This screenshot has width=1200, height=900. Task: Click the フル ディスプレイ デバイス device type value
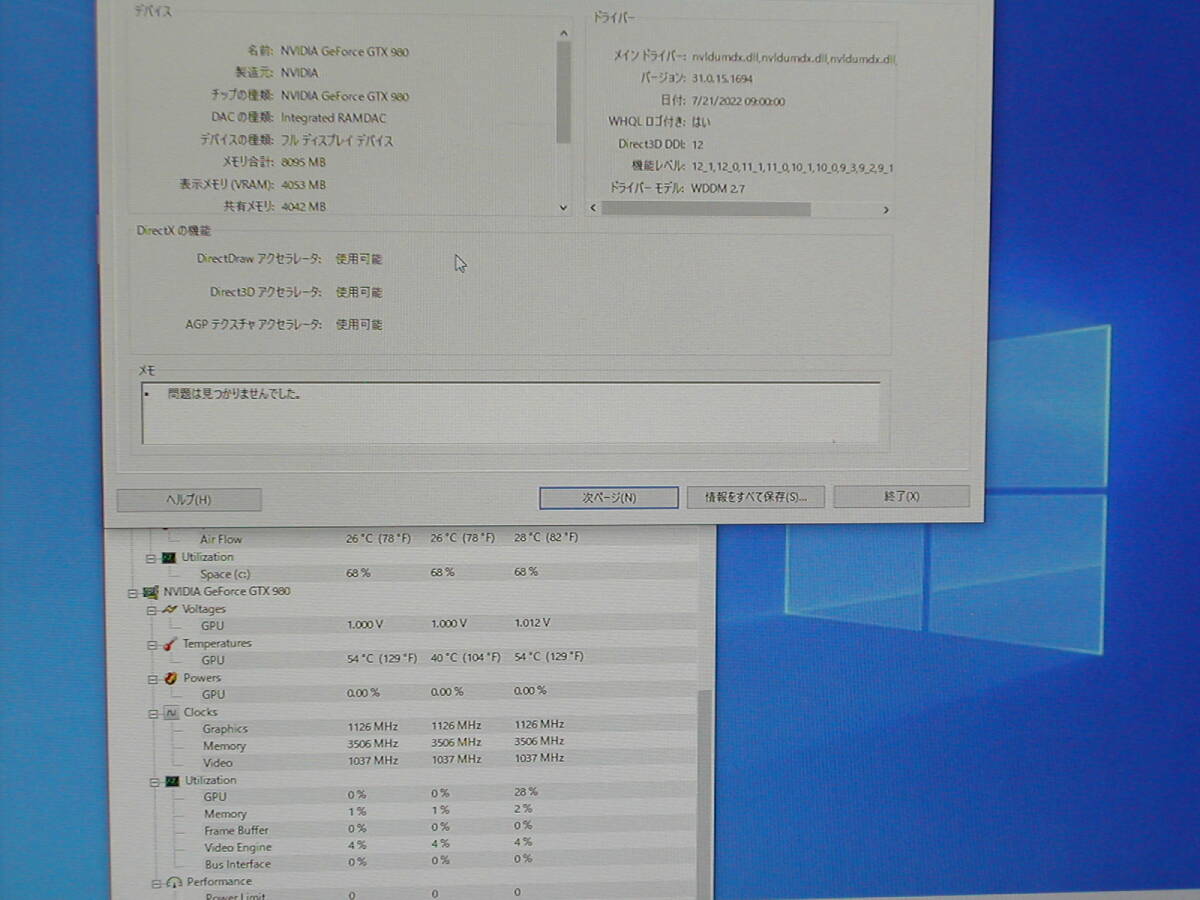tap(337, 141)
